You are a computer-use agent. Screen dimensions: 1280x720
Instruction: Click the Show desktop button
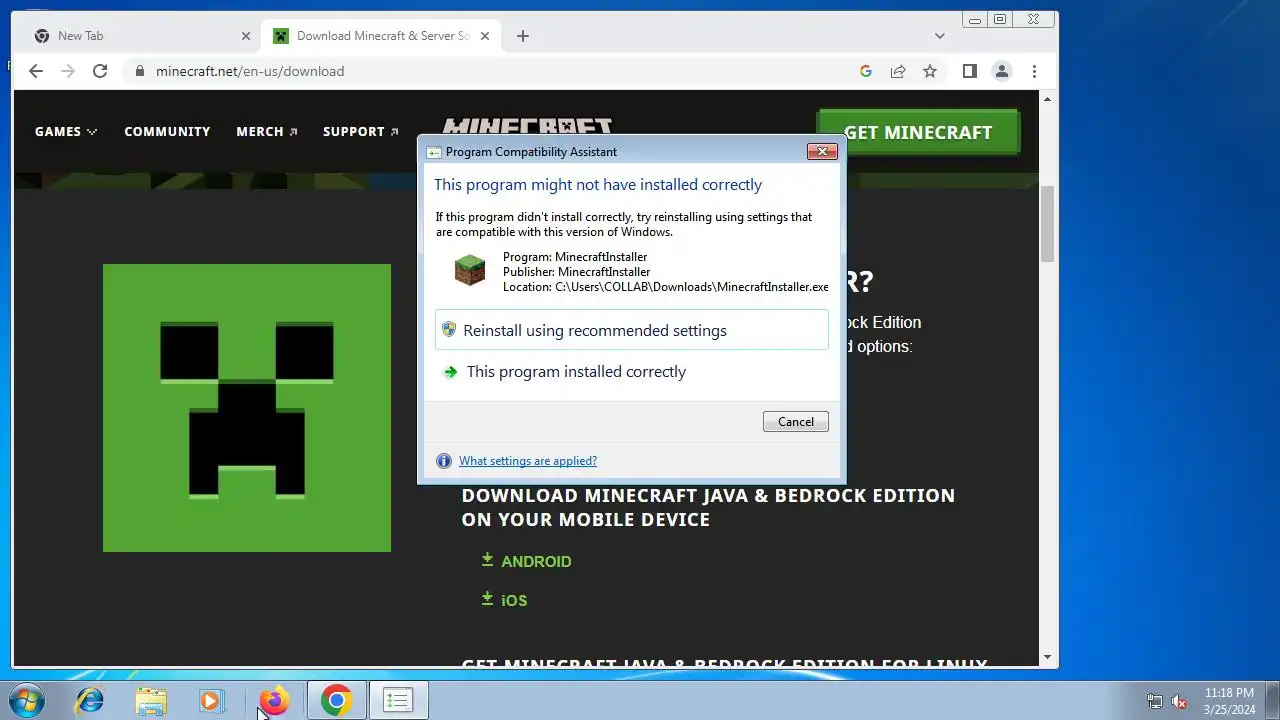(1272, 701)
